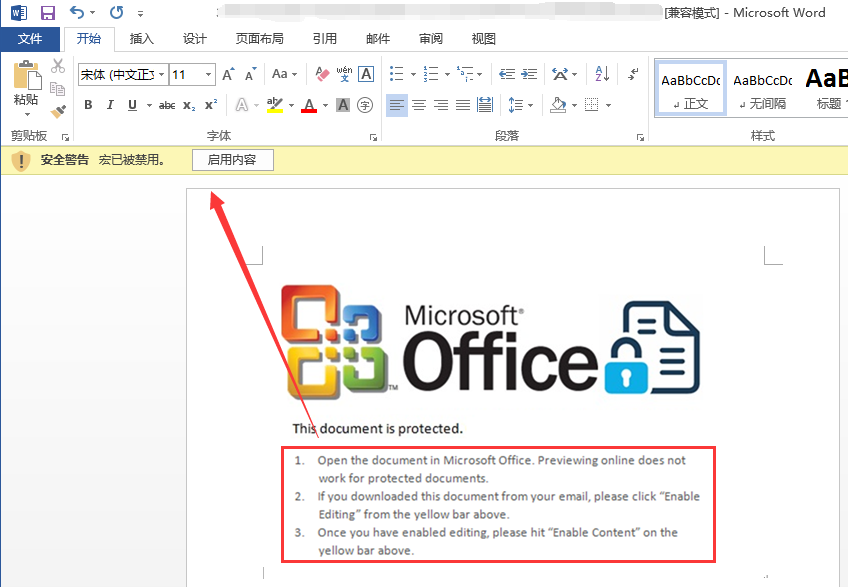
Task: Click the Copy icon
Action: 57,88
